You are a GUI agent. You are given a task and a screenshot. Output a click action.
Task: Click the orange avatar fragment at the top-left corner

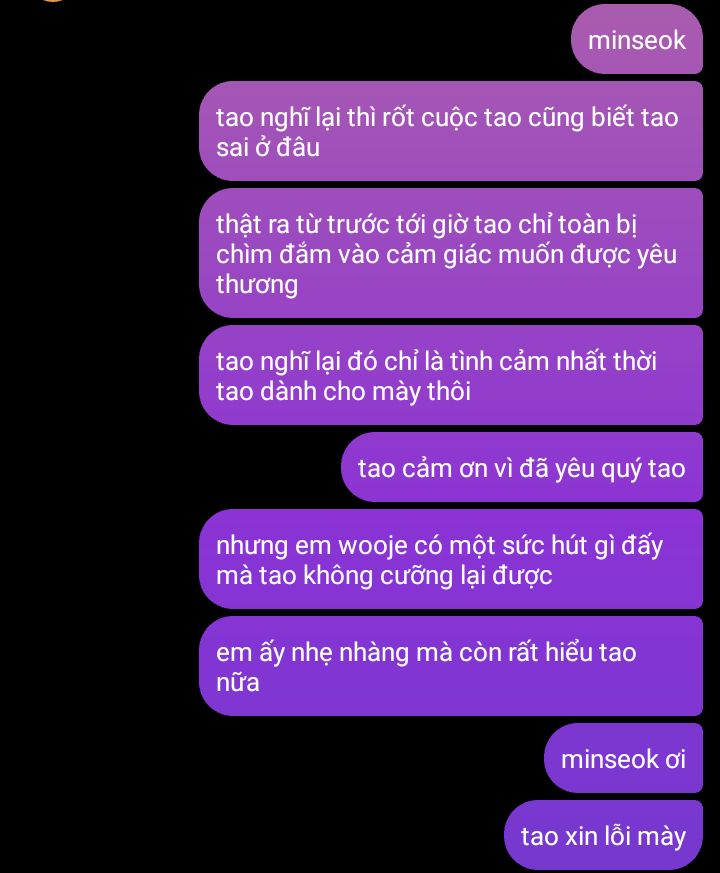coord(51,1)
